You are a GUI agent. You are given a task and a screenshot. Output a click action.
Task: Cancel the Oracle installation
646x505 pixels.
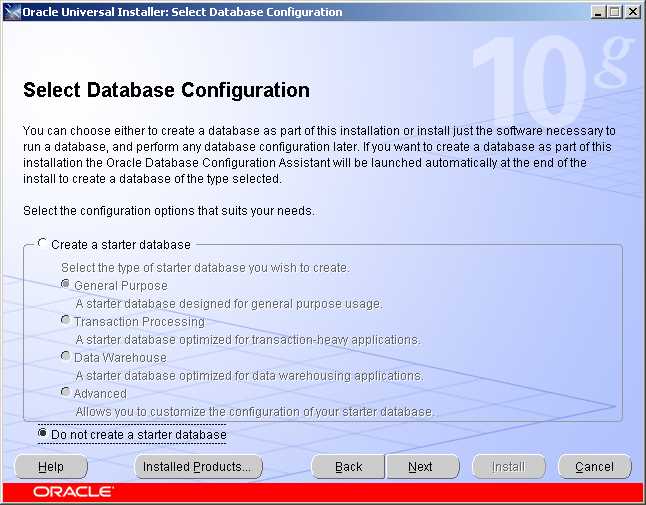tap(595, 467)
